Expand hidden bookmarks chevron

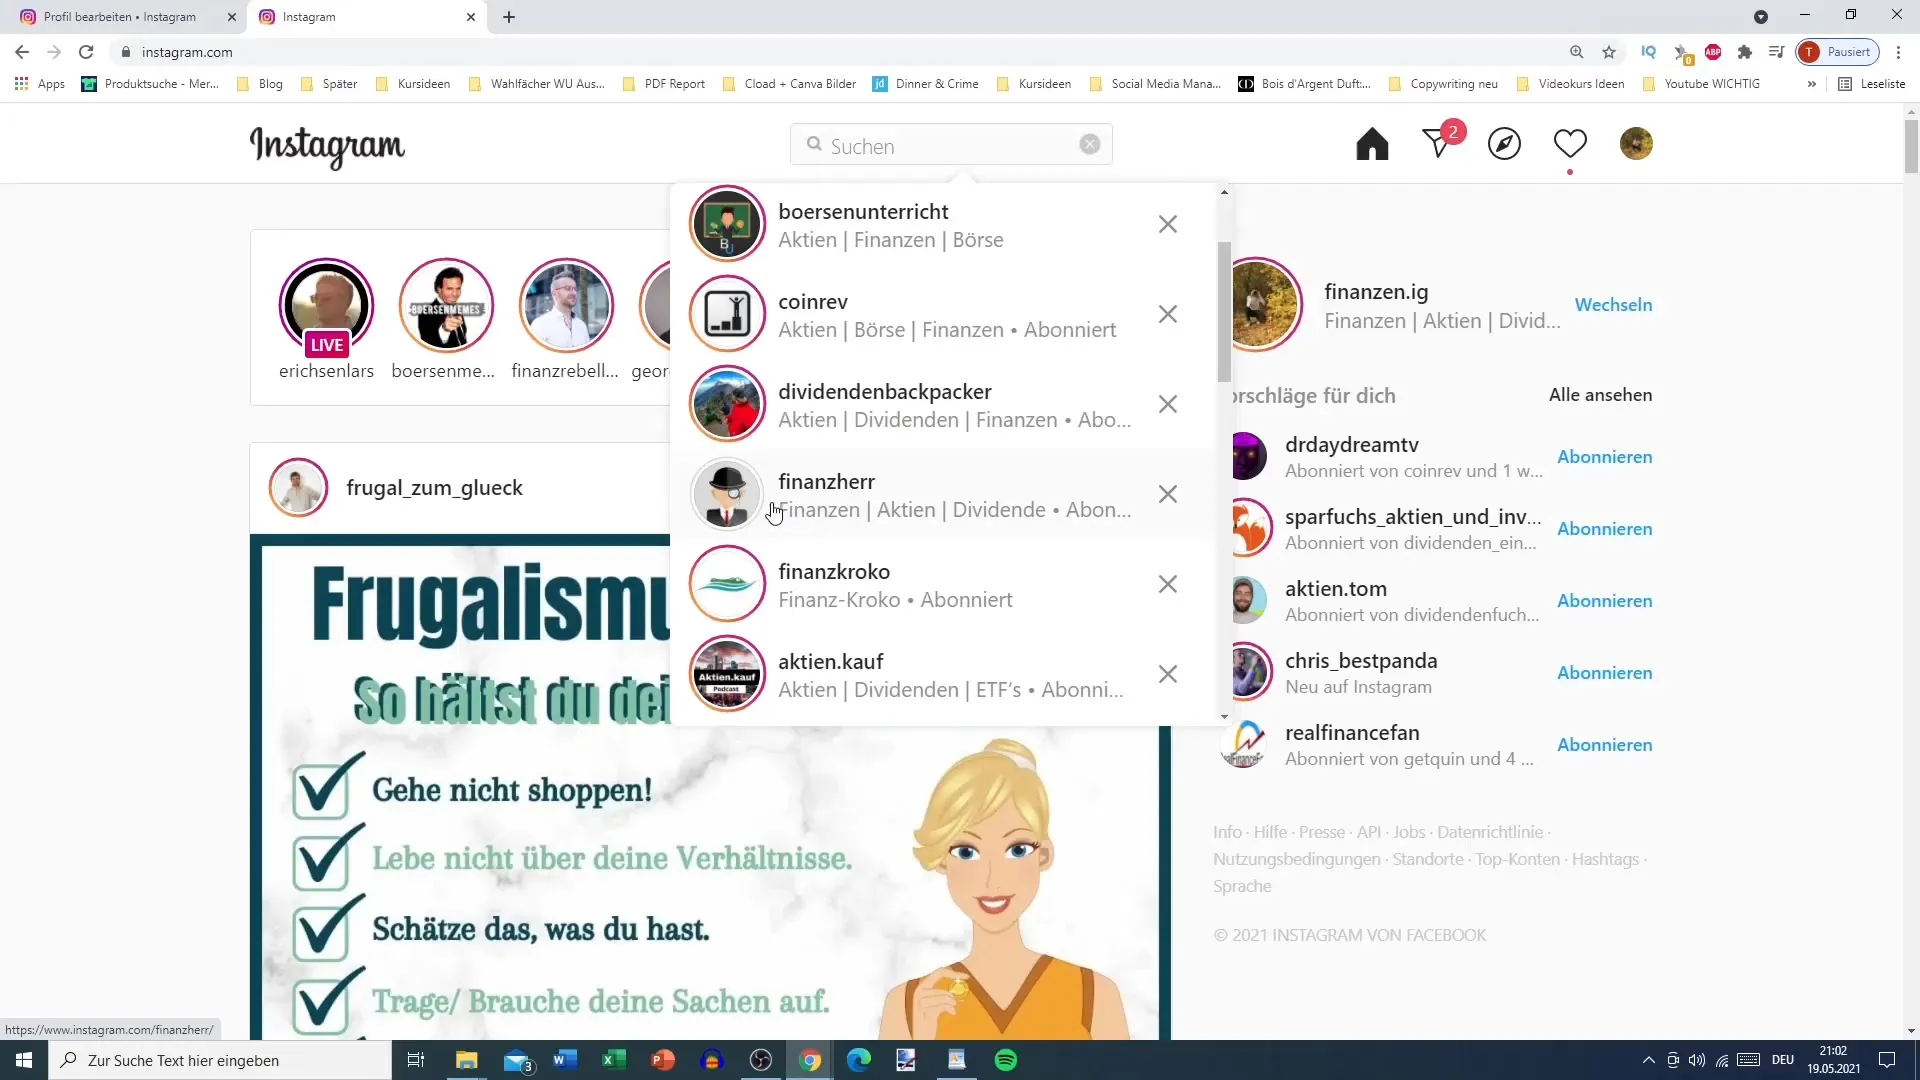point(1811,84)
